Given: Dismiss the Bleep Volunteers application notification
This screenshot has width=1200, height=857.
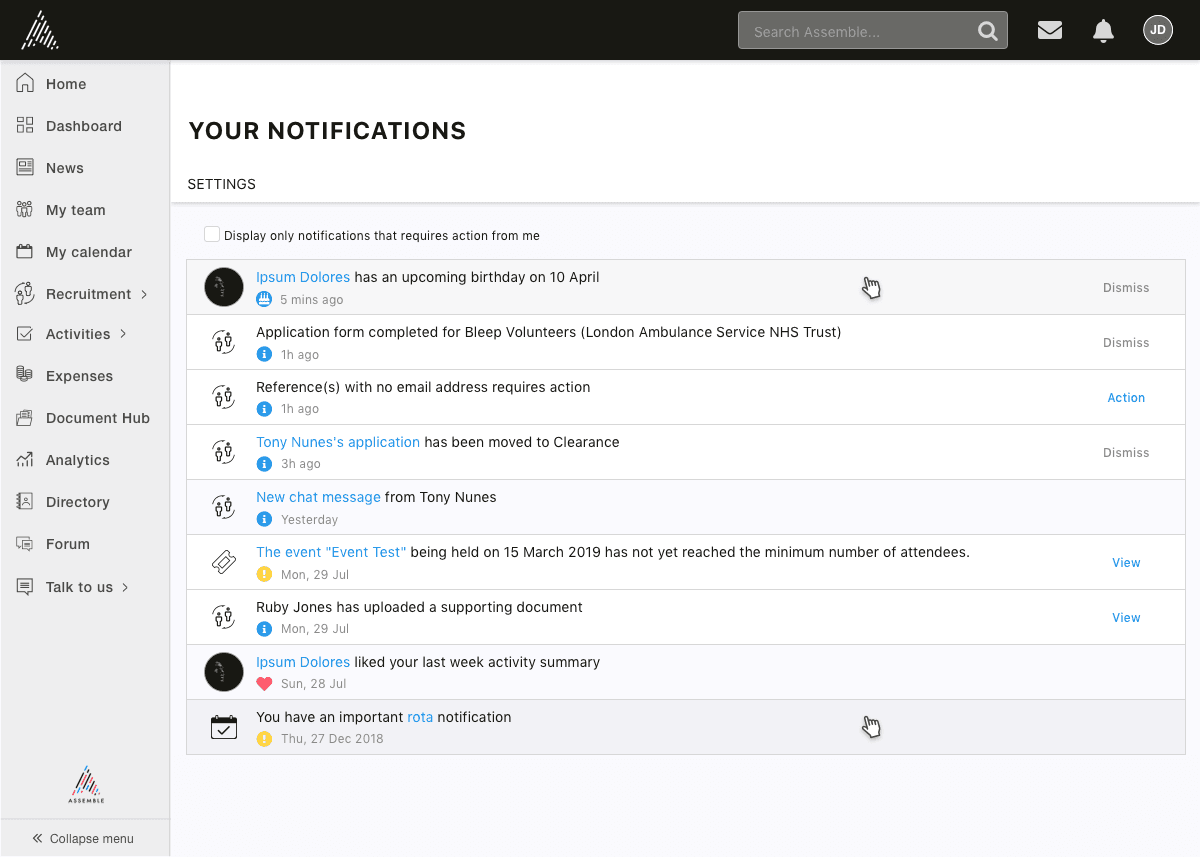Looking at the screenshot, I should (x=1126, y=343).
